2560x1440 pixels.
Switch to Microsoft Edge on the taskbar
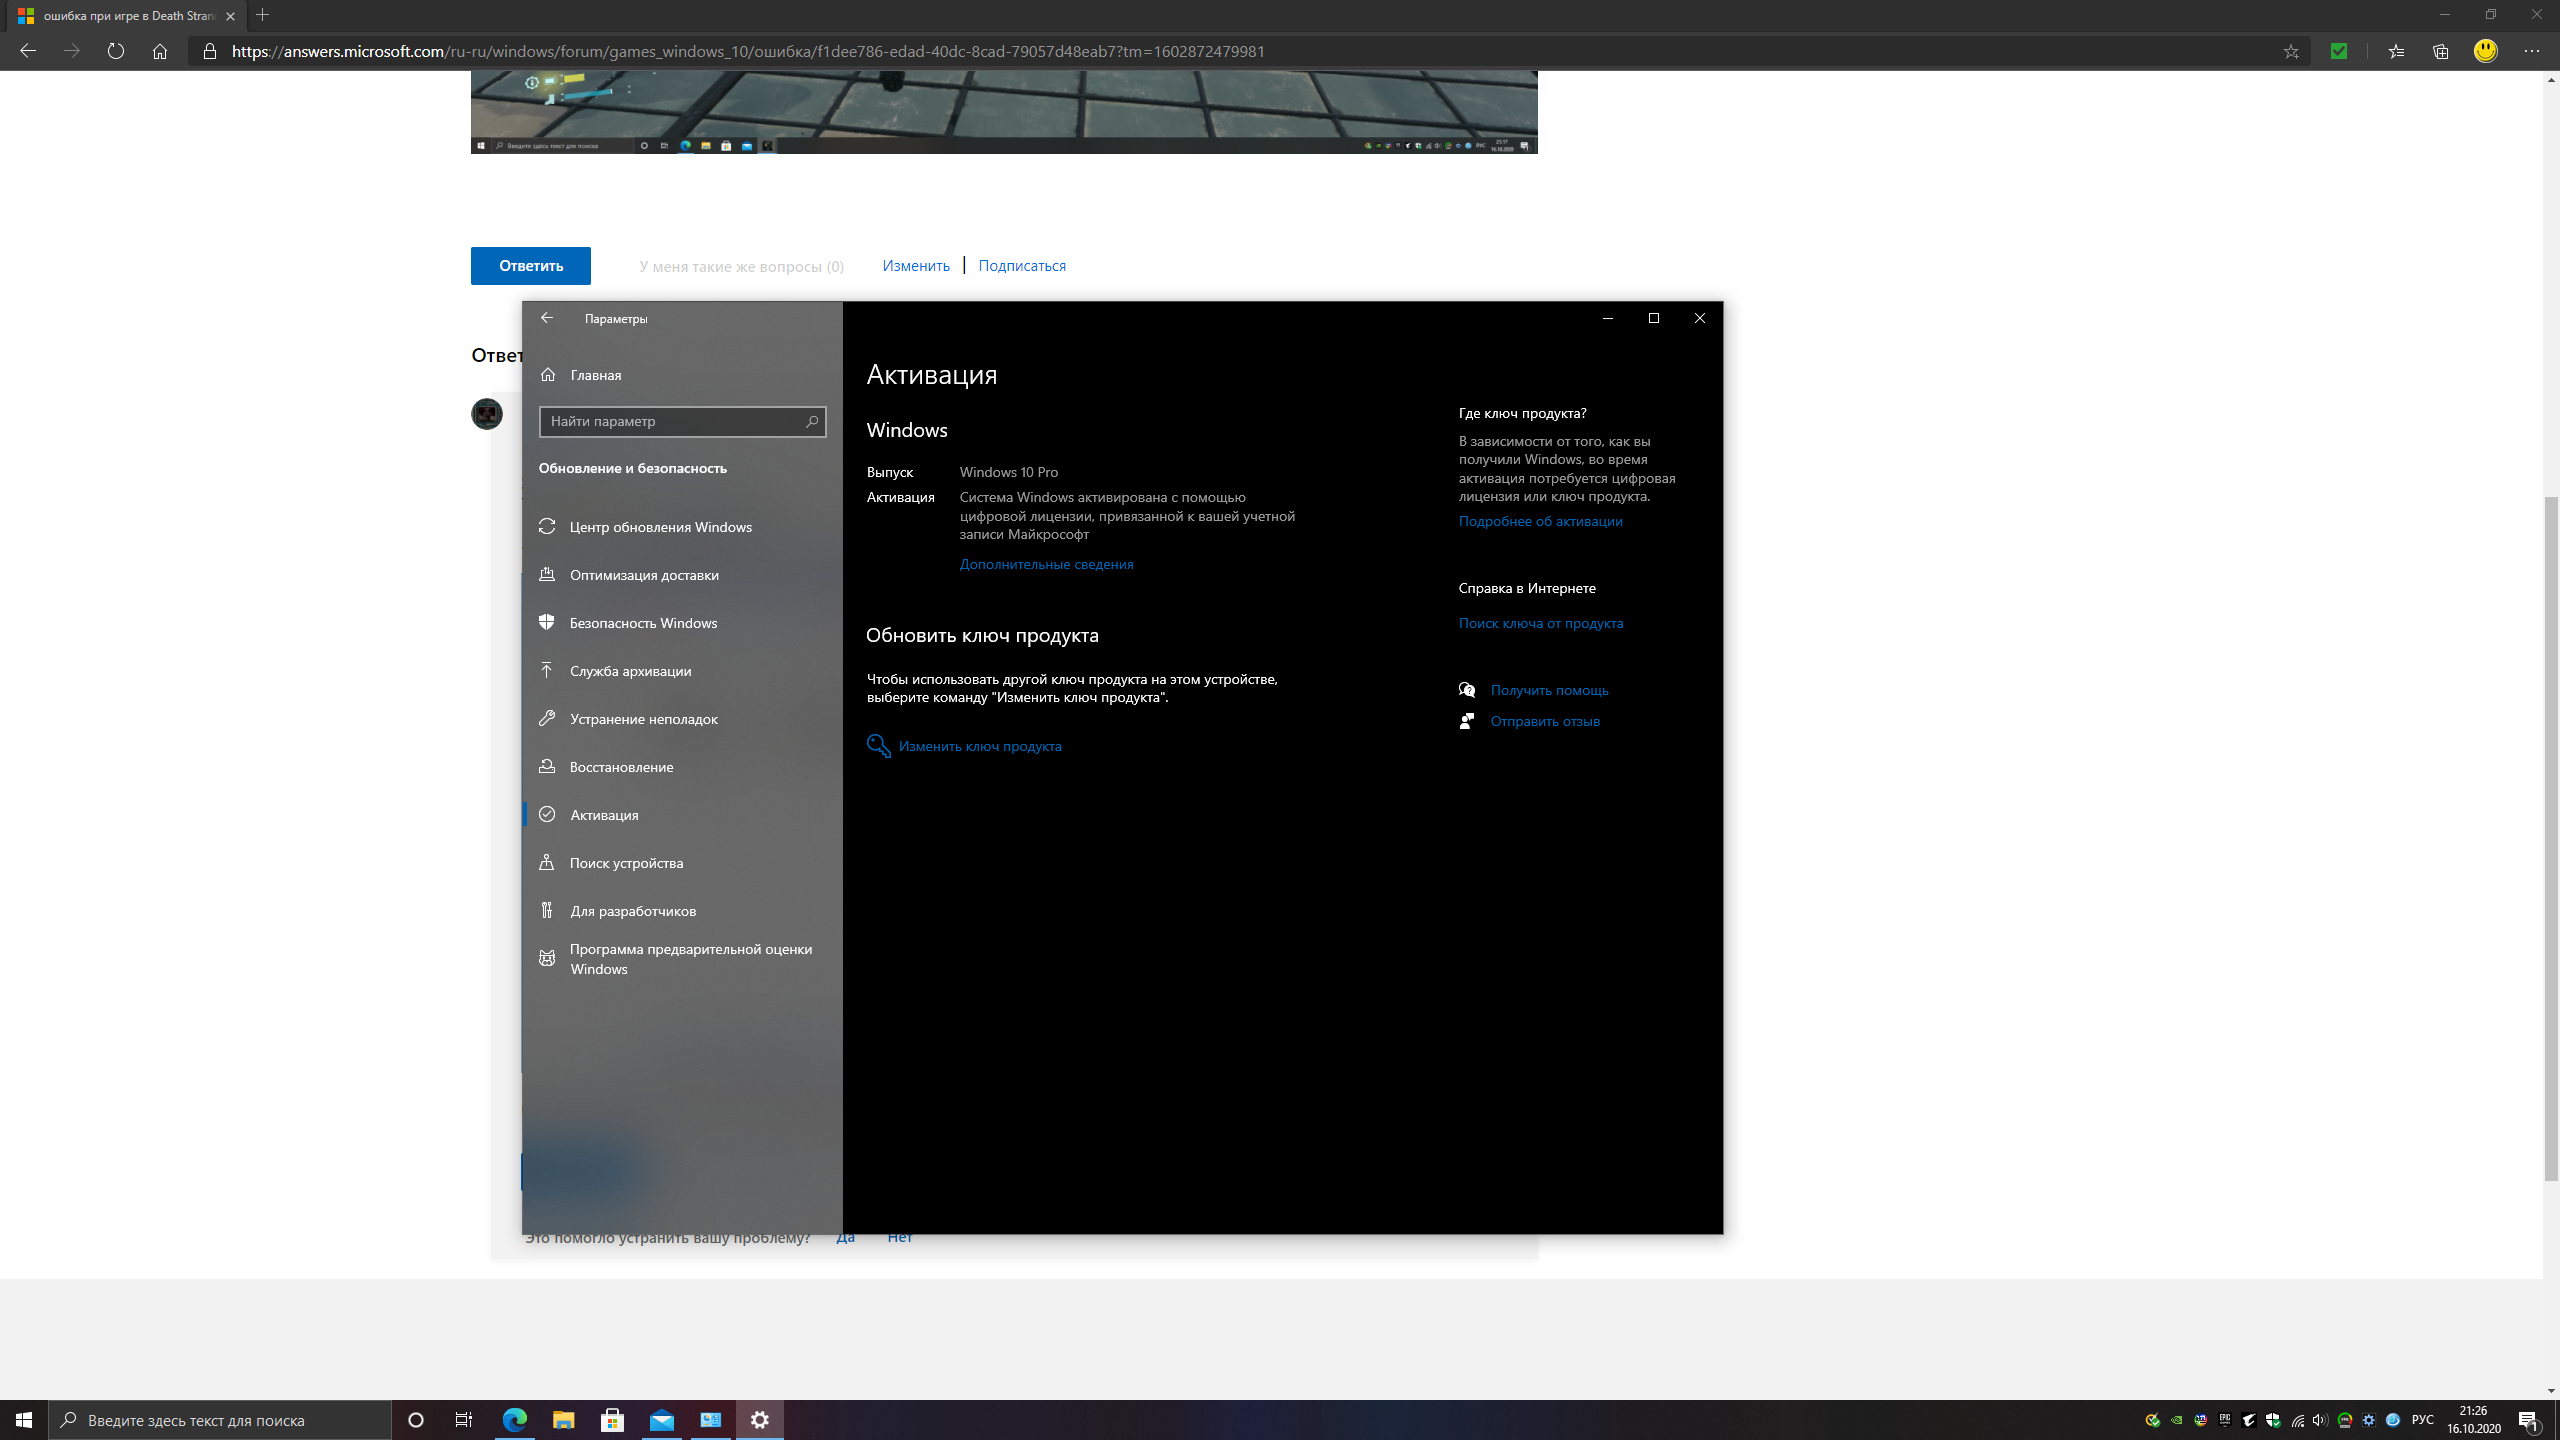pos(514,1420)
